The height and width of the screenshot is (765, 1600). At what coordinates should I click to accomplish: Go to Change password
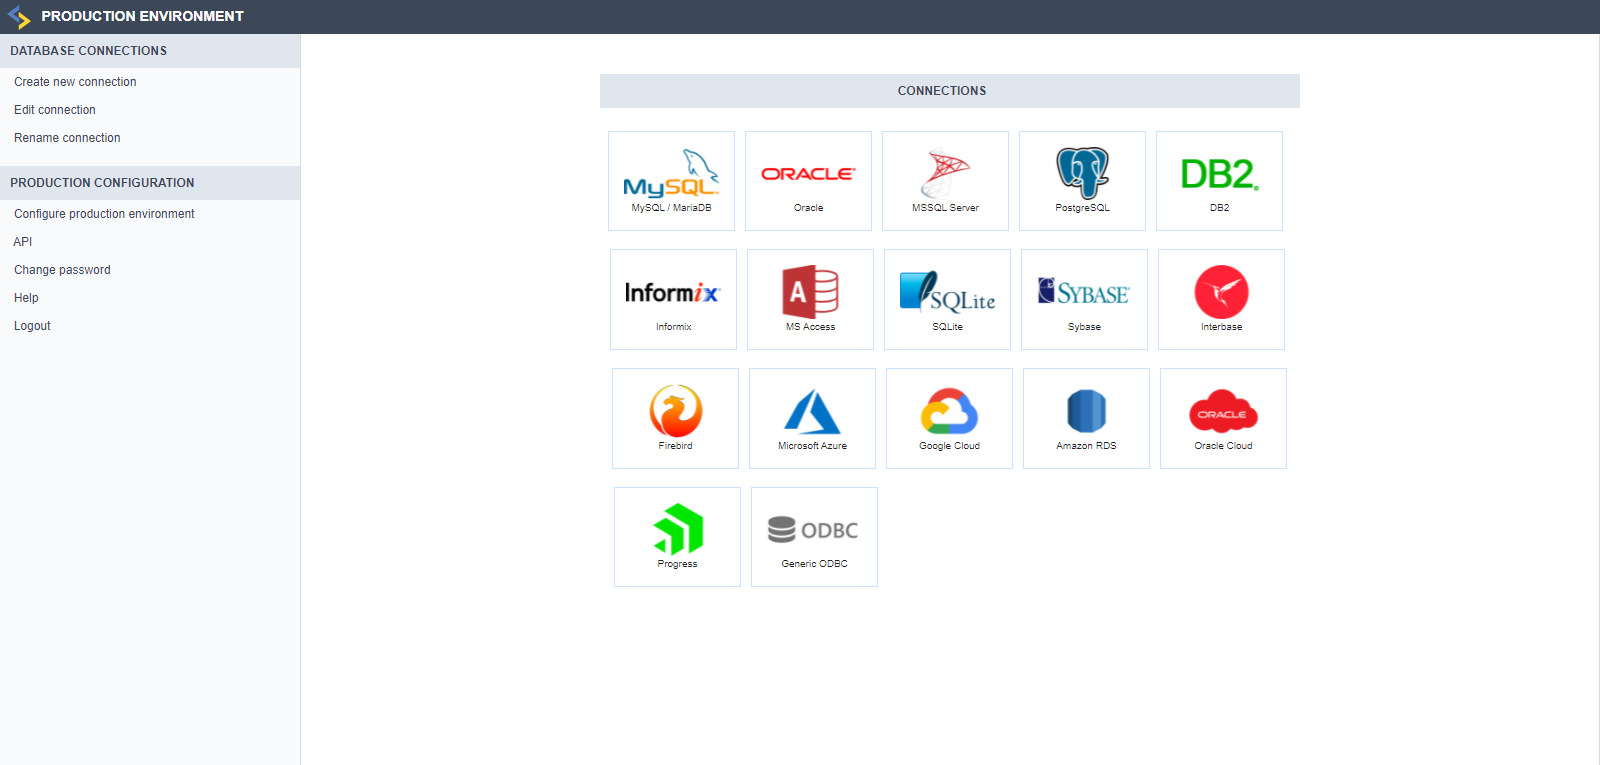[62, 270]
